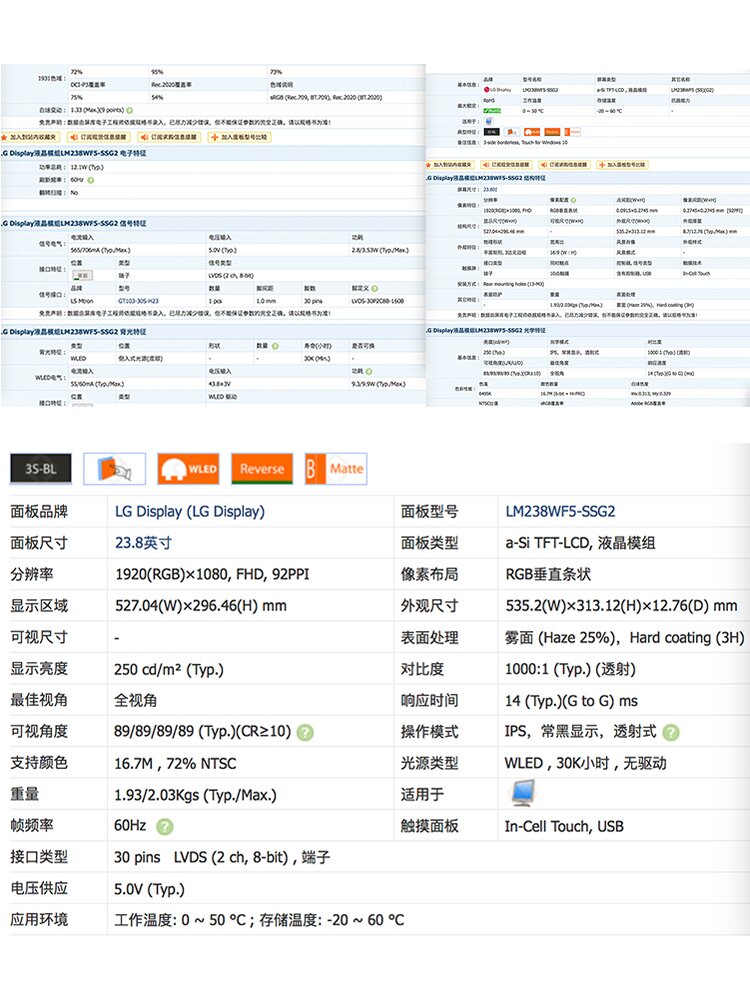Open the blue screen size link in 屏幕尺寸 row
The height and width of the screenshot is (1000, 750).
tap(490, 190)
